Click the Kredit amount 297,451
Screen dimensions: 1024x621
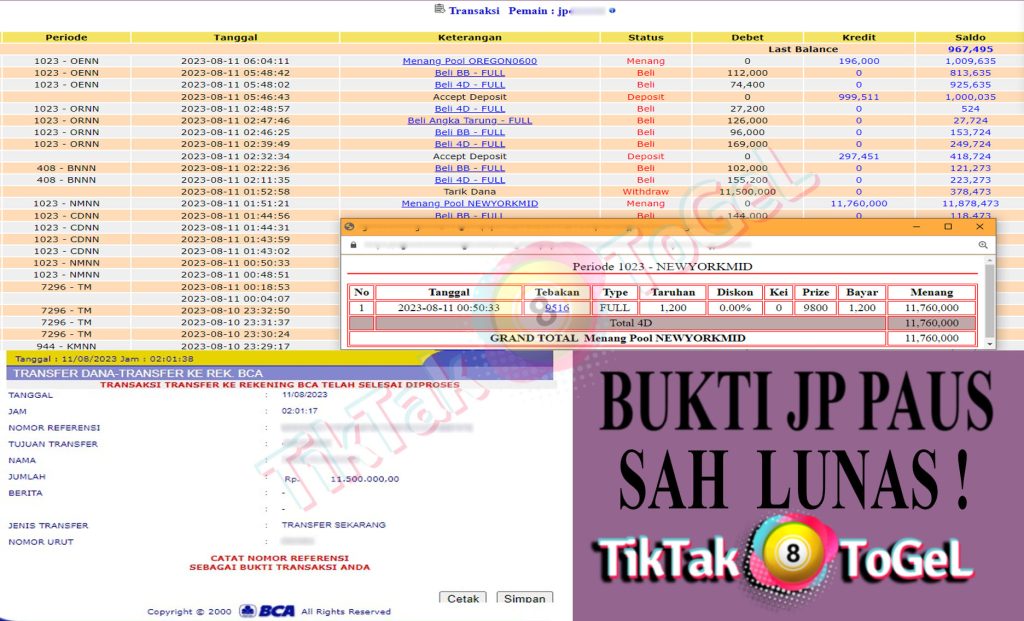pyautogui.click(x=859, y=156)
